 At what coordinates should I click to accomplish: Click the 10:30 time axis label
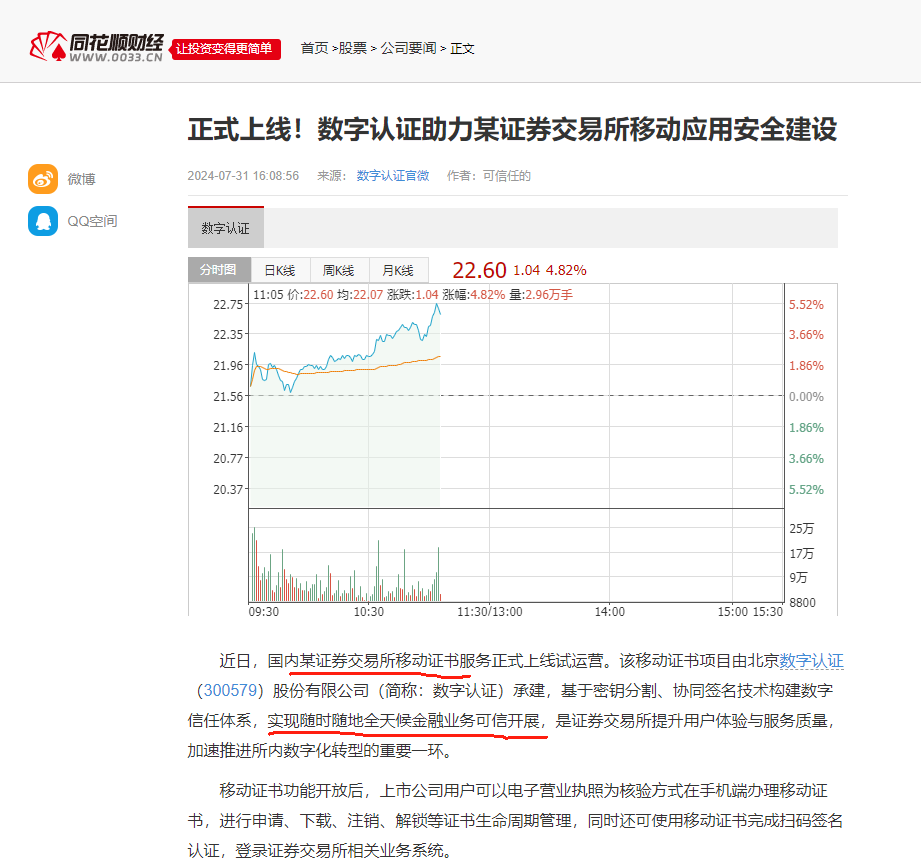pos(369,612)
